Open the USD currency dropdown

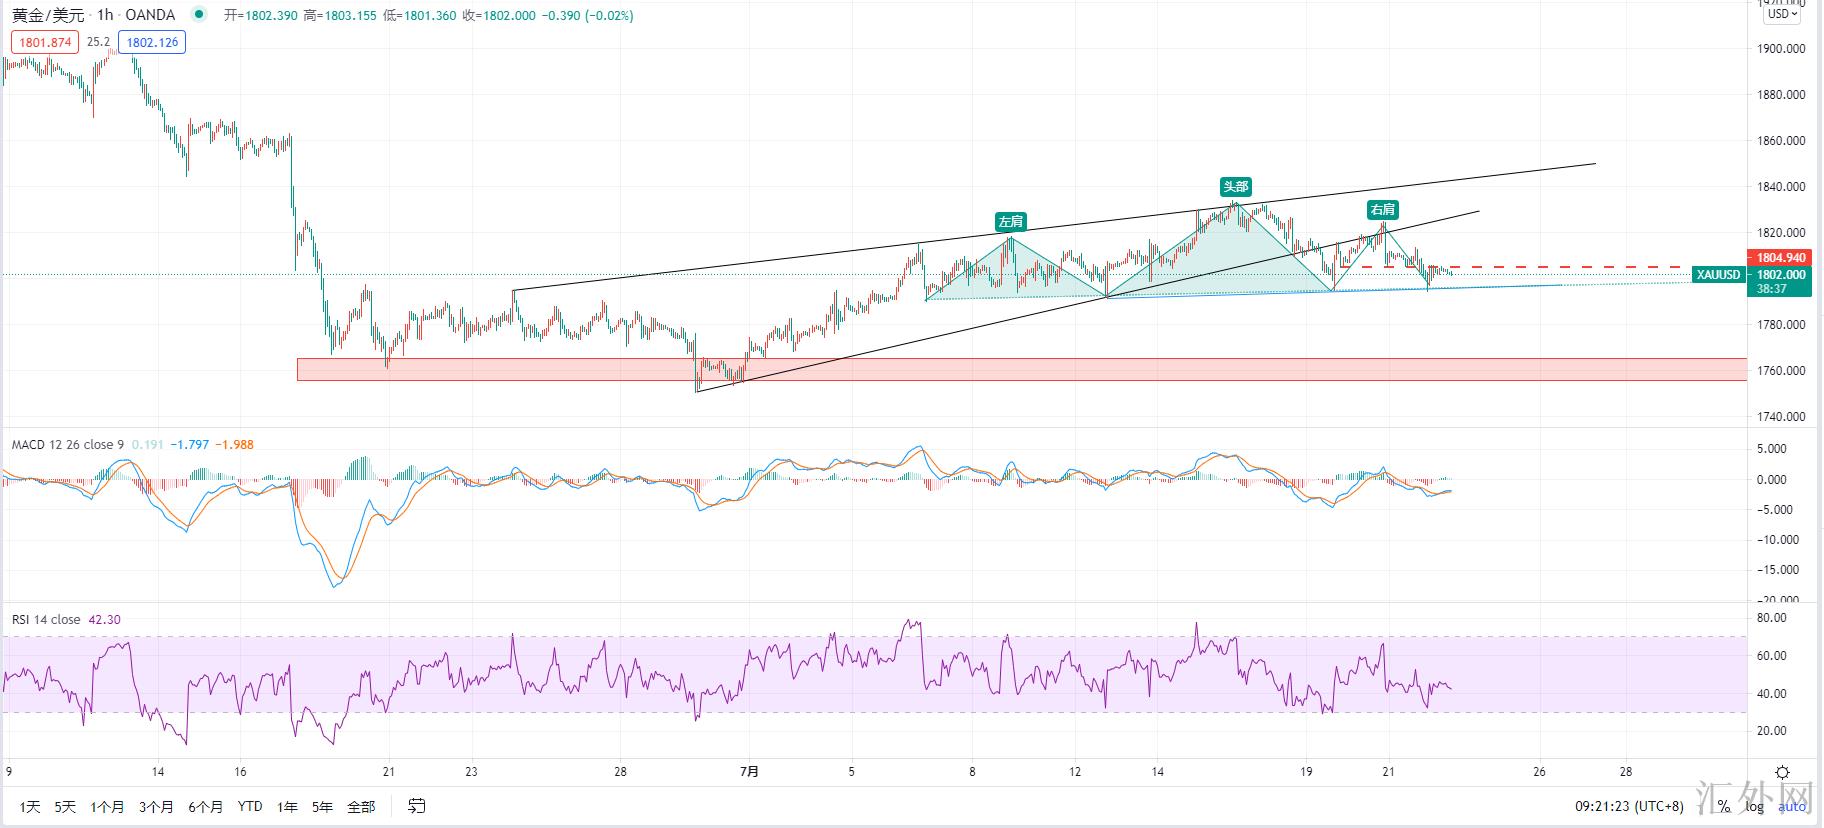coord(1781,14)
